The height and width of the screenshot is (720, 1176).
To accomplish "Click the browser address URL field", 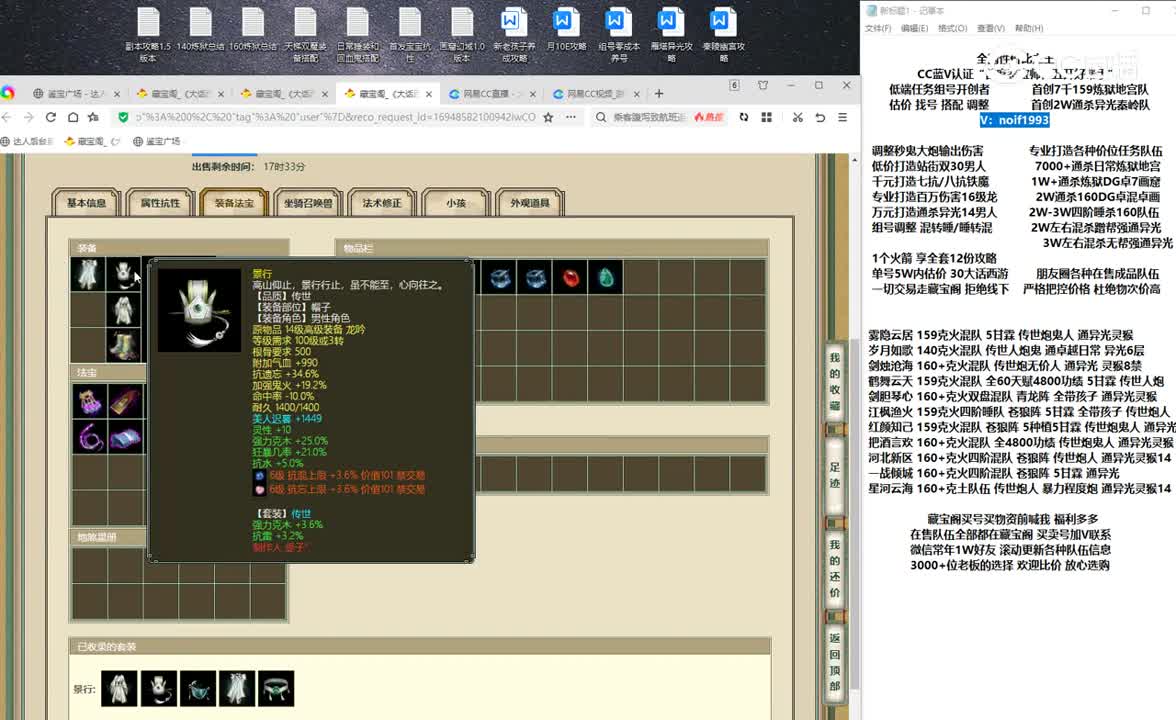I will (x=335, y=117).
